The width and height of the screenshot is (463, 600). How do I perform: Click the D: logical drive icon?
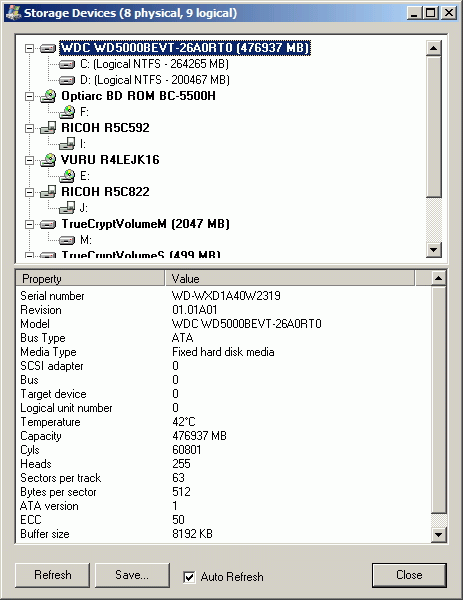pos(67,80)
